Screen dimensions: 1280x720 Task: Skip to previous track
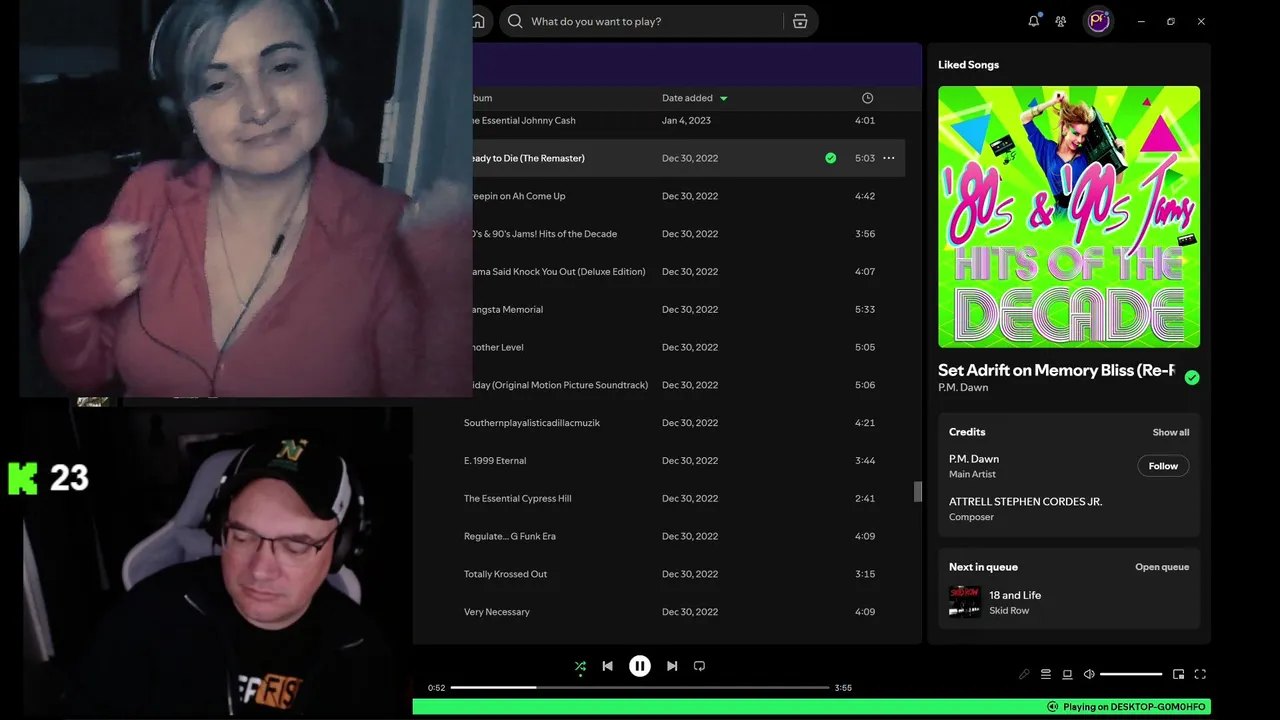point(607,666)
